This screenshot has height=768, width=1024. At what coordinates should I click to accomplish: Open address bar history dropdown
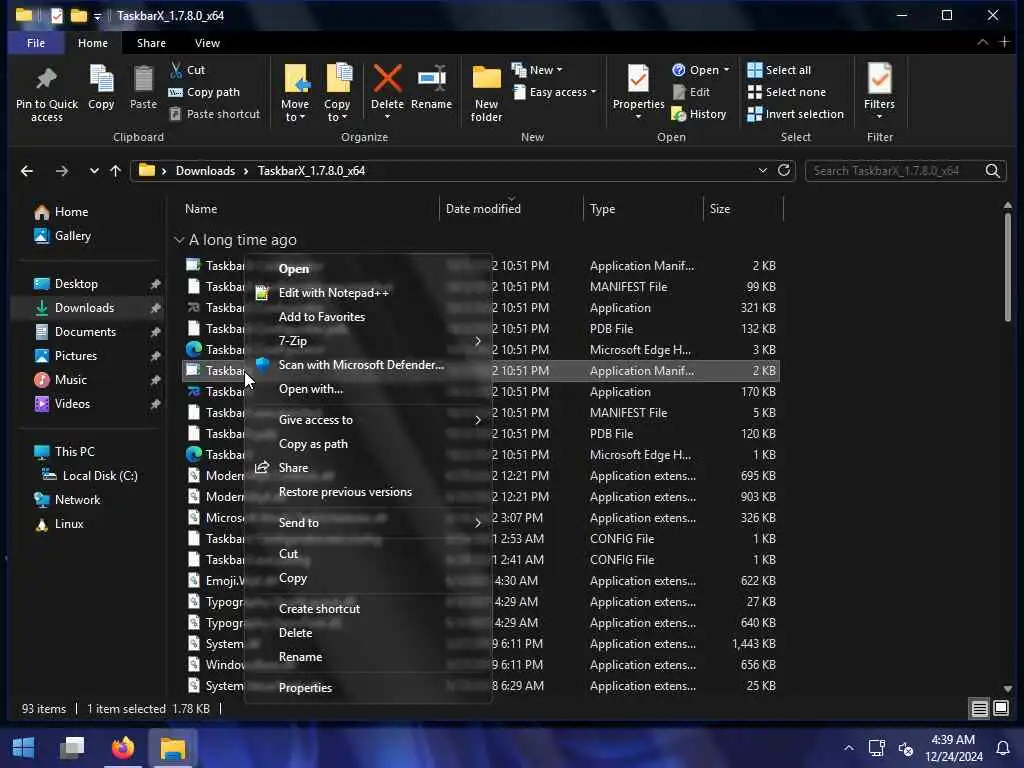[762, 170]
